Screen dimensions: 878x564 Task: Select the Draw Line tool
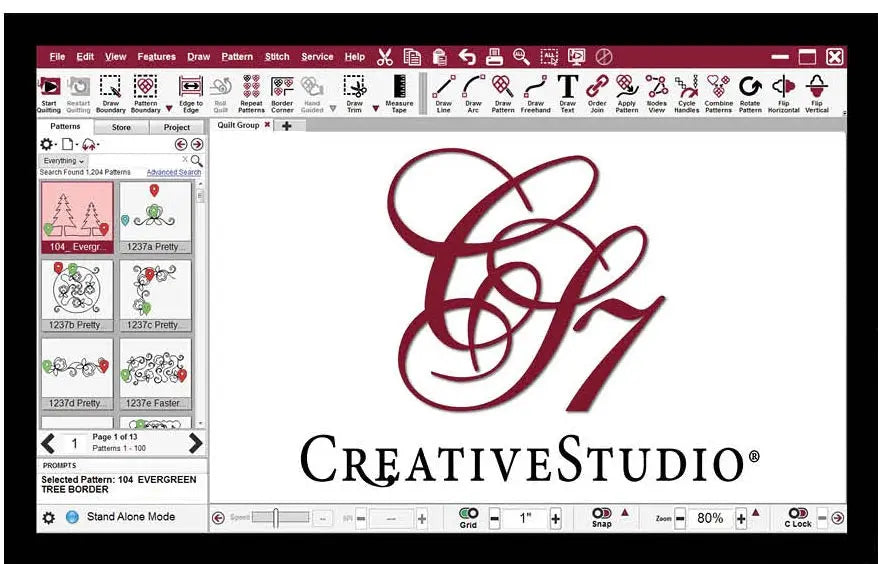[443, 94]
